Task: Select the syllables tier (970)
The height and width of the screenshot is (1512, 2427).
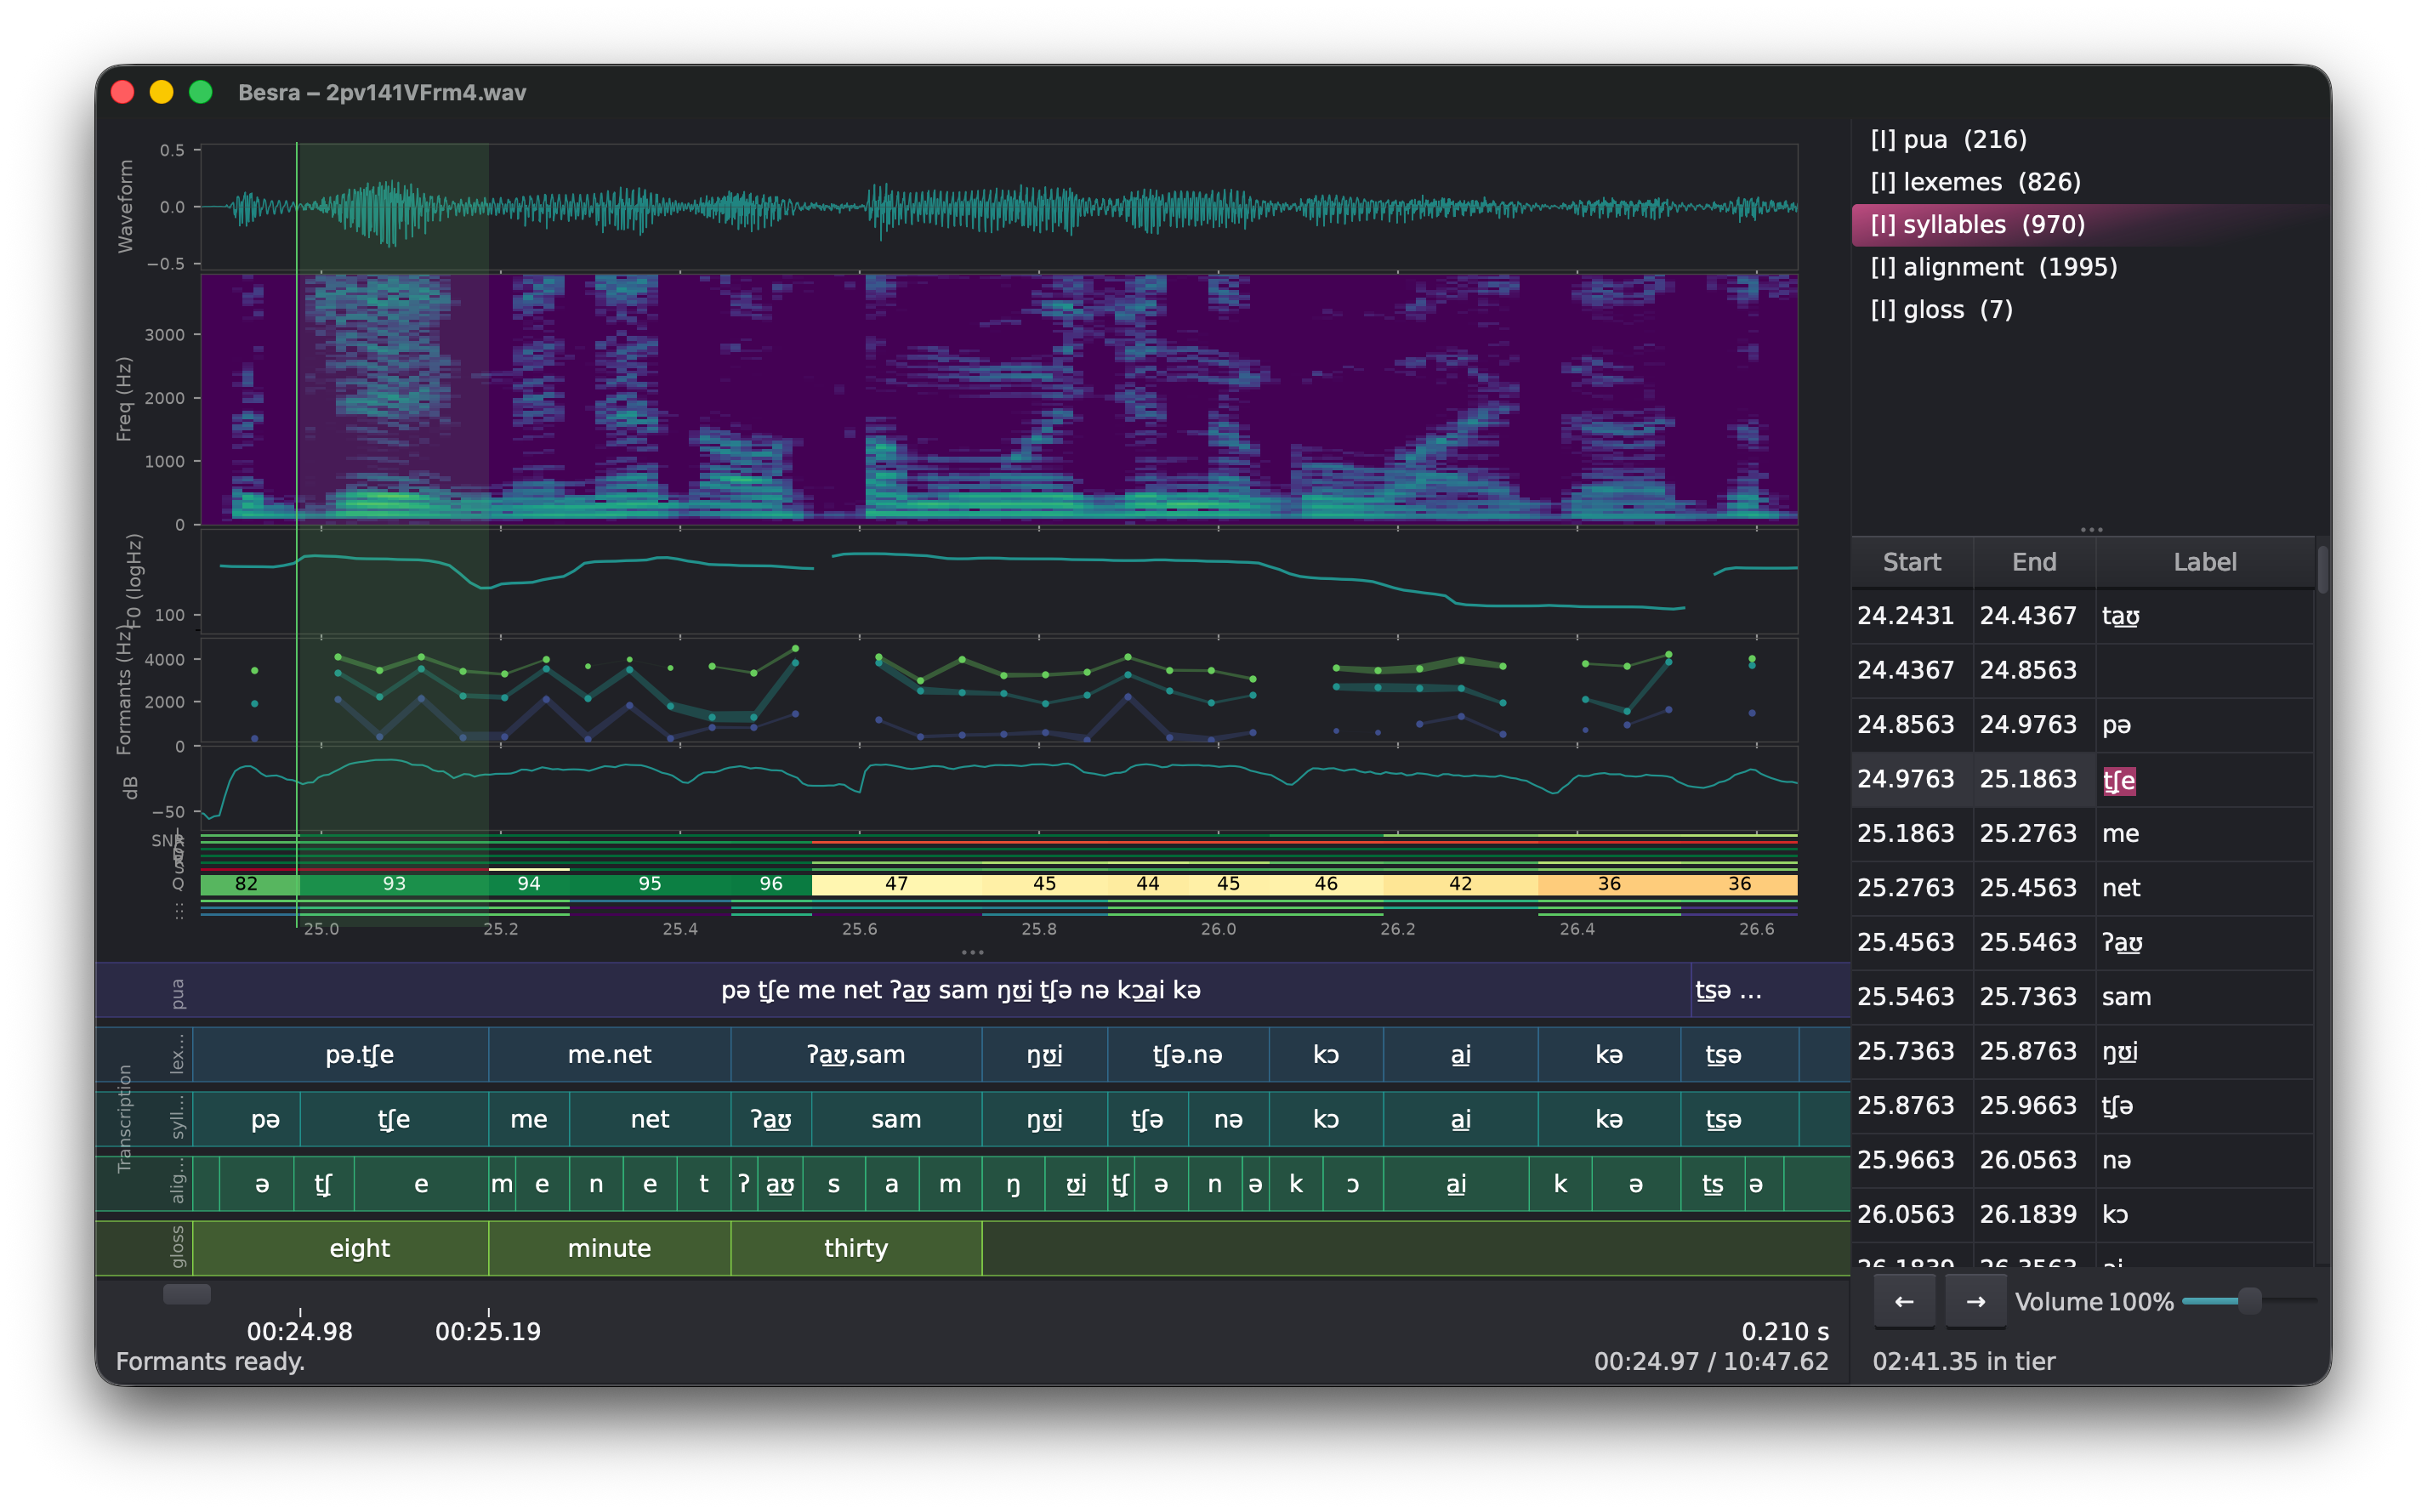Action: point(2090,224)
